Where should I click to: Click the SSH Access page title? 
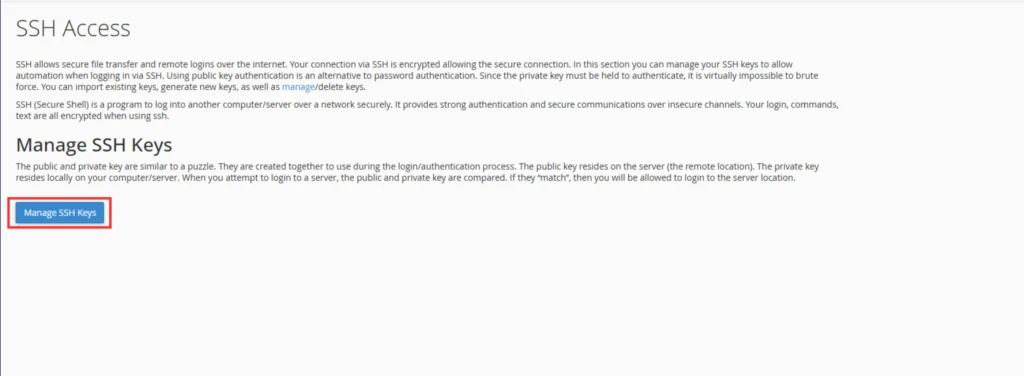[x=73, y=29]
